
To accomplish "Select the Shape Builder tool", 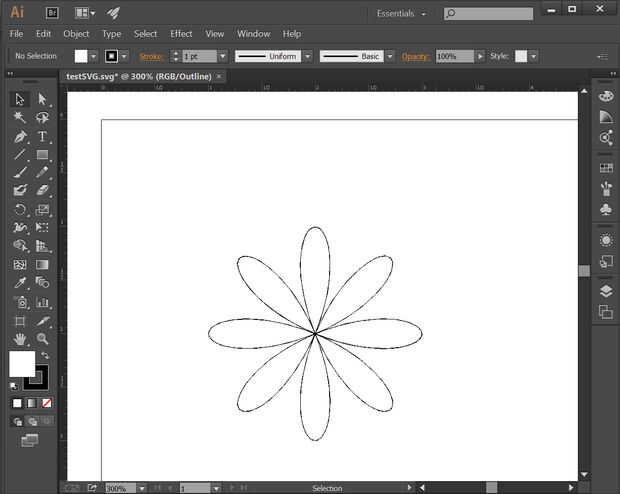I will point(19,246).
